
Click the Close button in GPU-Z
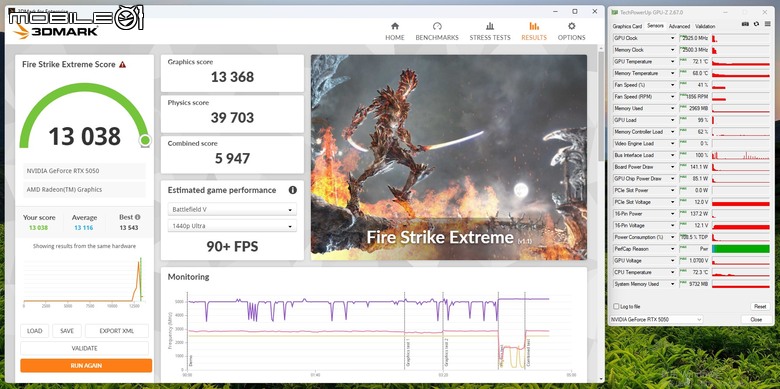click(756, 319)
